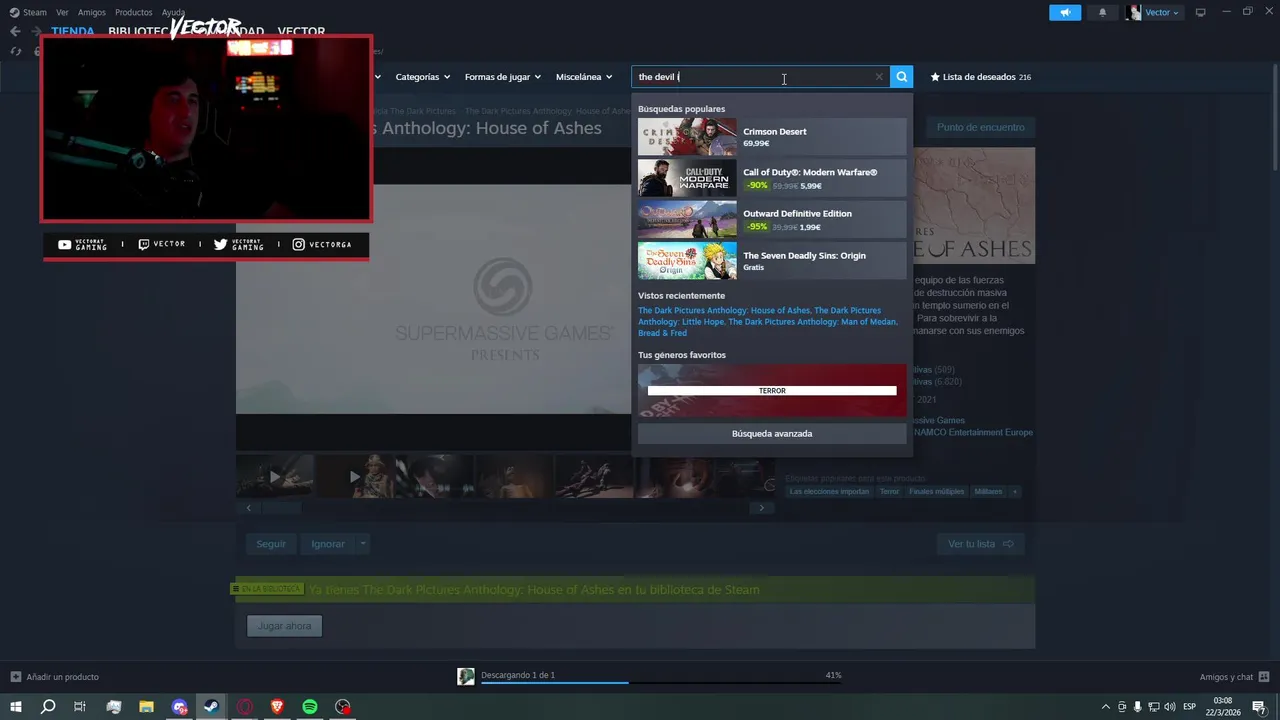Clear the search field with the X icon
Image resolution: width=1280 pixels, height=720 pixels.
click(879, 77)
